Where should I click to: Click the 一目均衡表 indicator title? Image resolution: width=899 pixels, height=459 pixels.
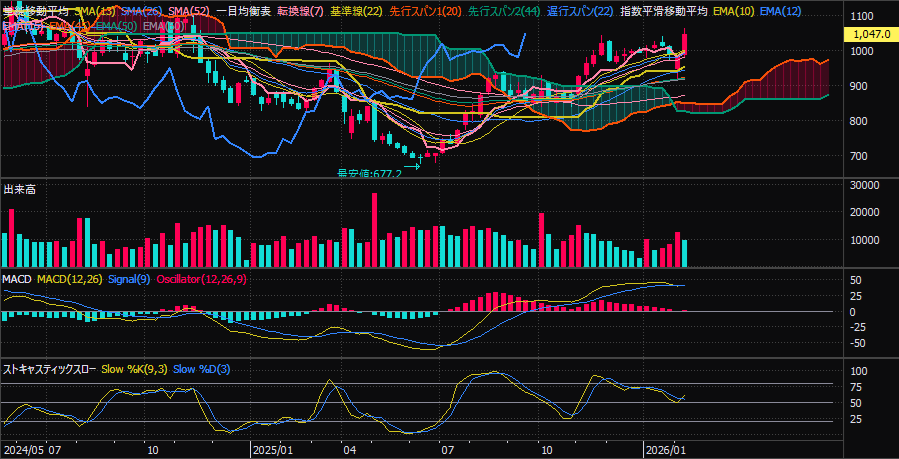(243, 10)
